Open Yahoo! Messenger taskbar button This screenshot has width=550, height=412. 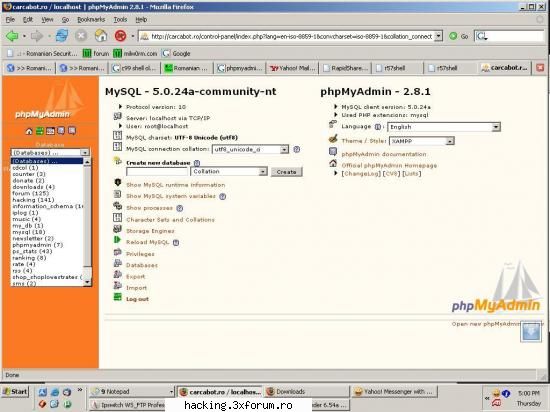pos(394,392)
